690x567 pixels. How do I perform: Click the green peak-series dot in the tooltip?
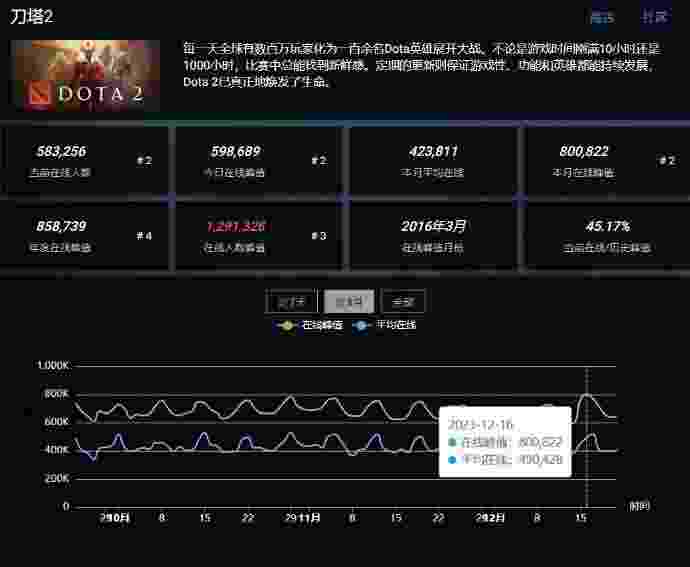(452, 442)
